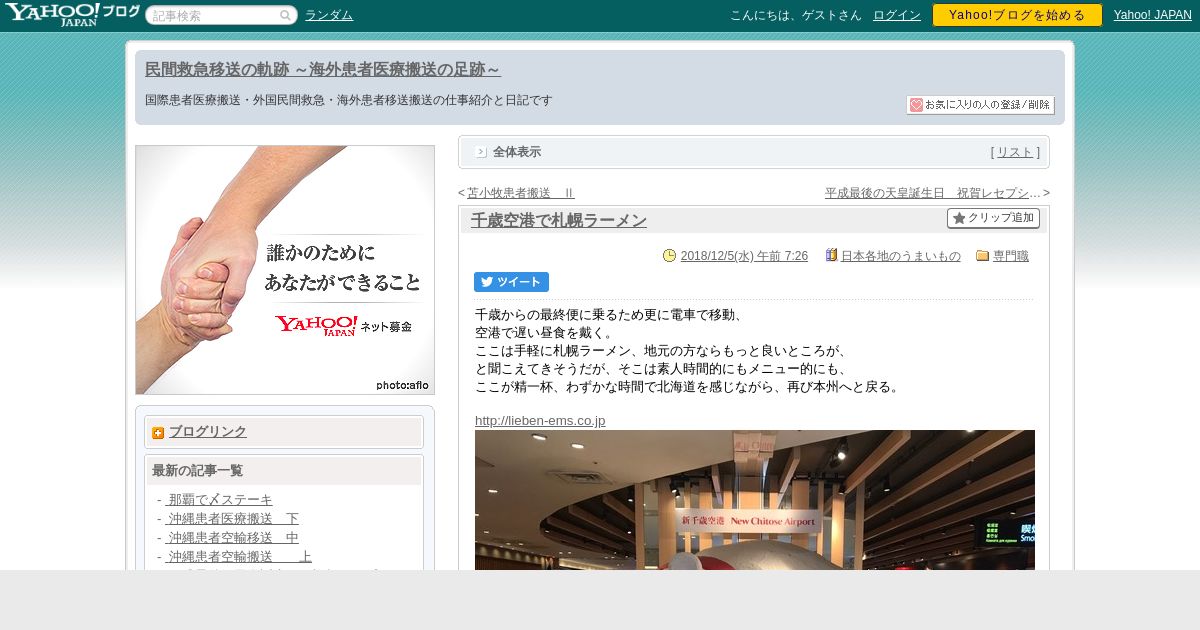Click the Yahoo! JAPAN Blog logo
The image size is (1200, 630).
click(72, 15)
